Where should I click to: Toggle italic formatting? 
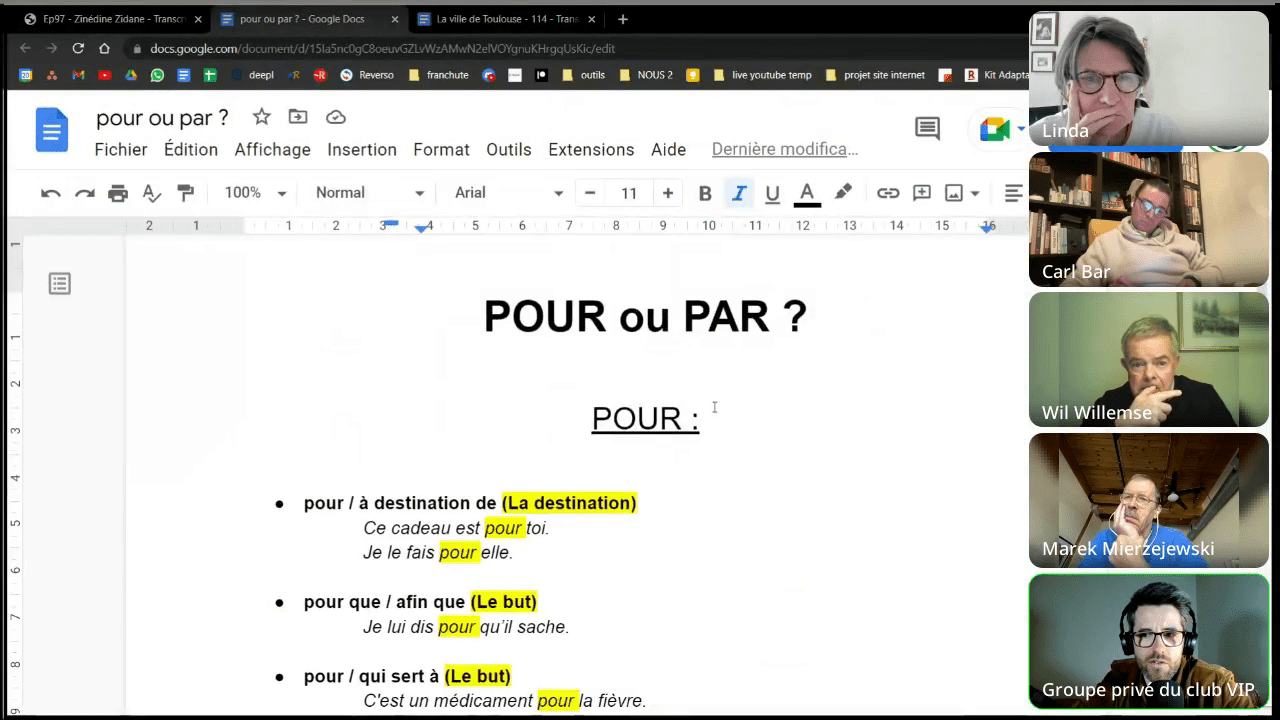point(739,193)
